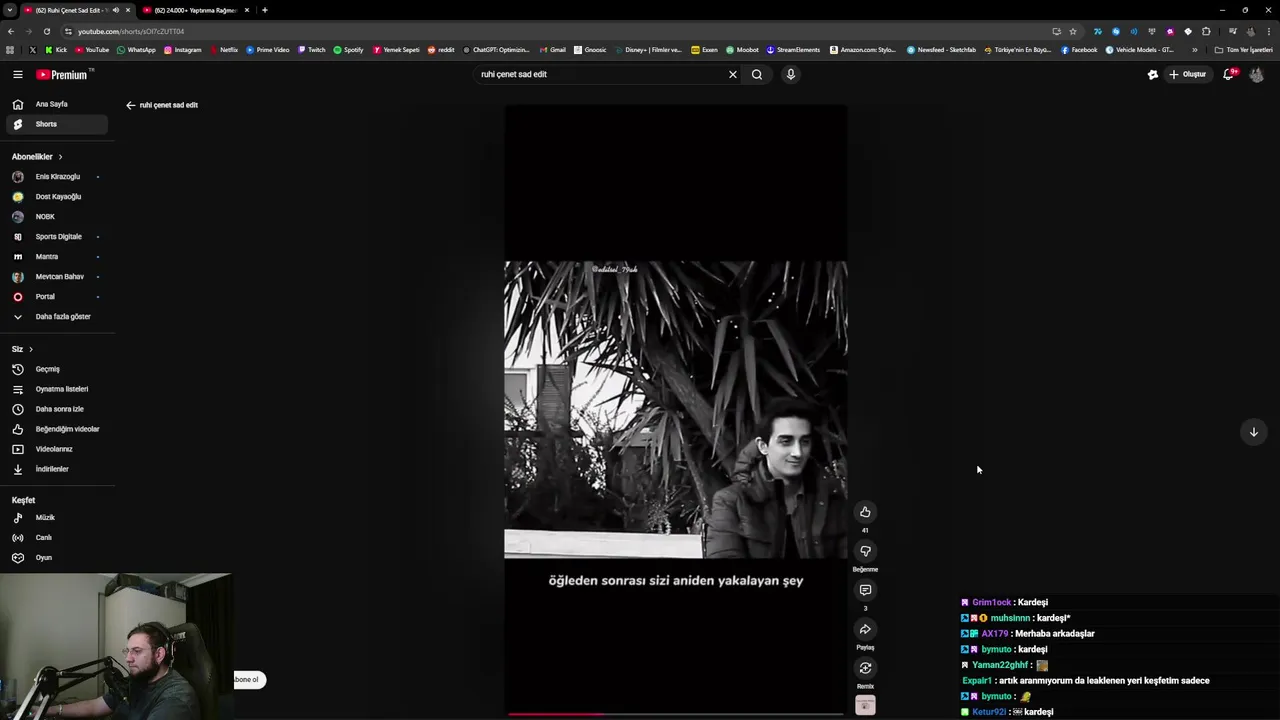
Task: Go to YouTube Premium home logo
Action: 62,74
